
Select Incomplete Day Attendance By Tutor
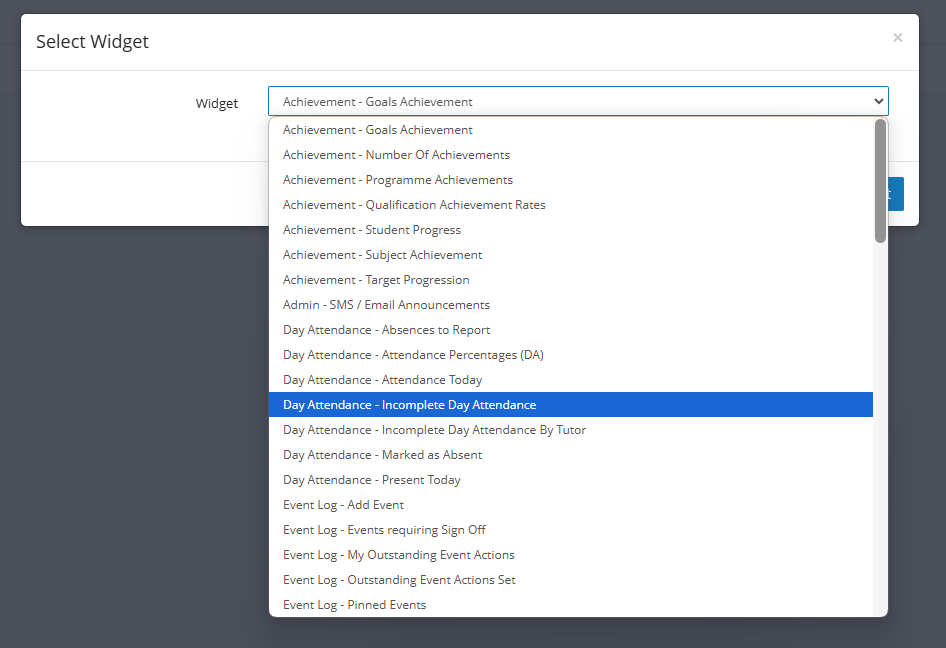coord(571,430)
